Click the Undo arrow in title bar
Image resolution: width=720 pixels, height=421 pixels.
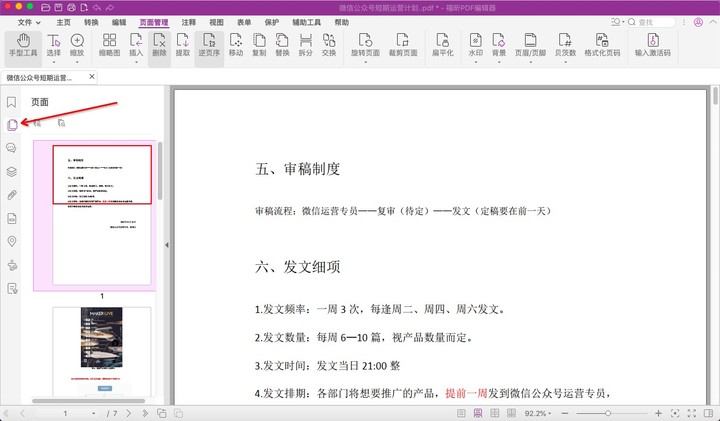click(x=97, y=7)
